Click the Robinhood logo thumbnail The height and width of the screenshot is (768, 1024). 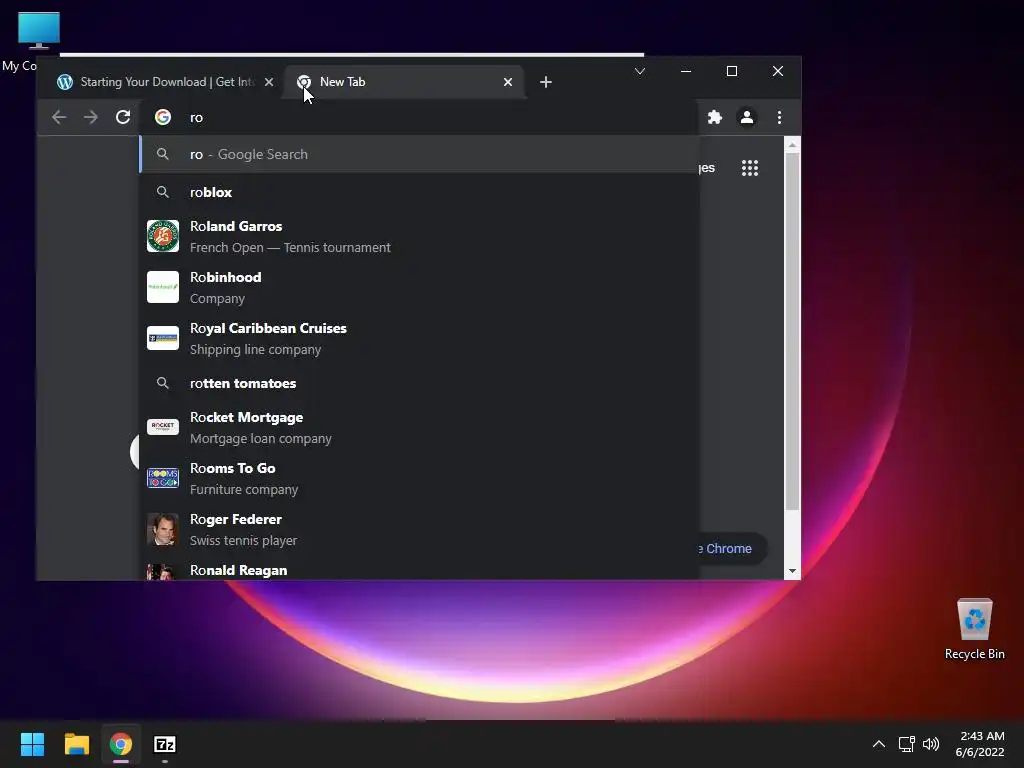pyautogui.click(x=163, y=287)
